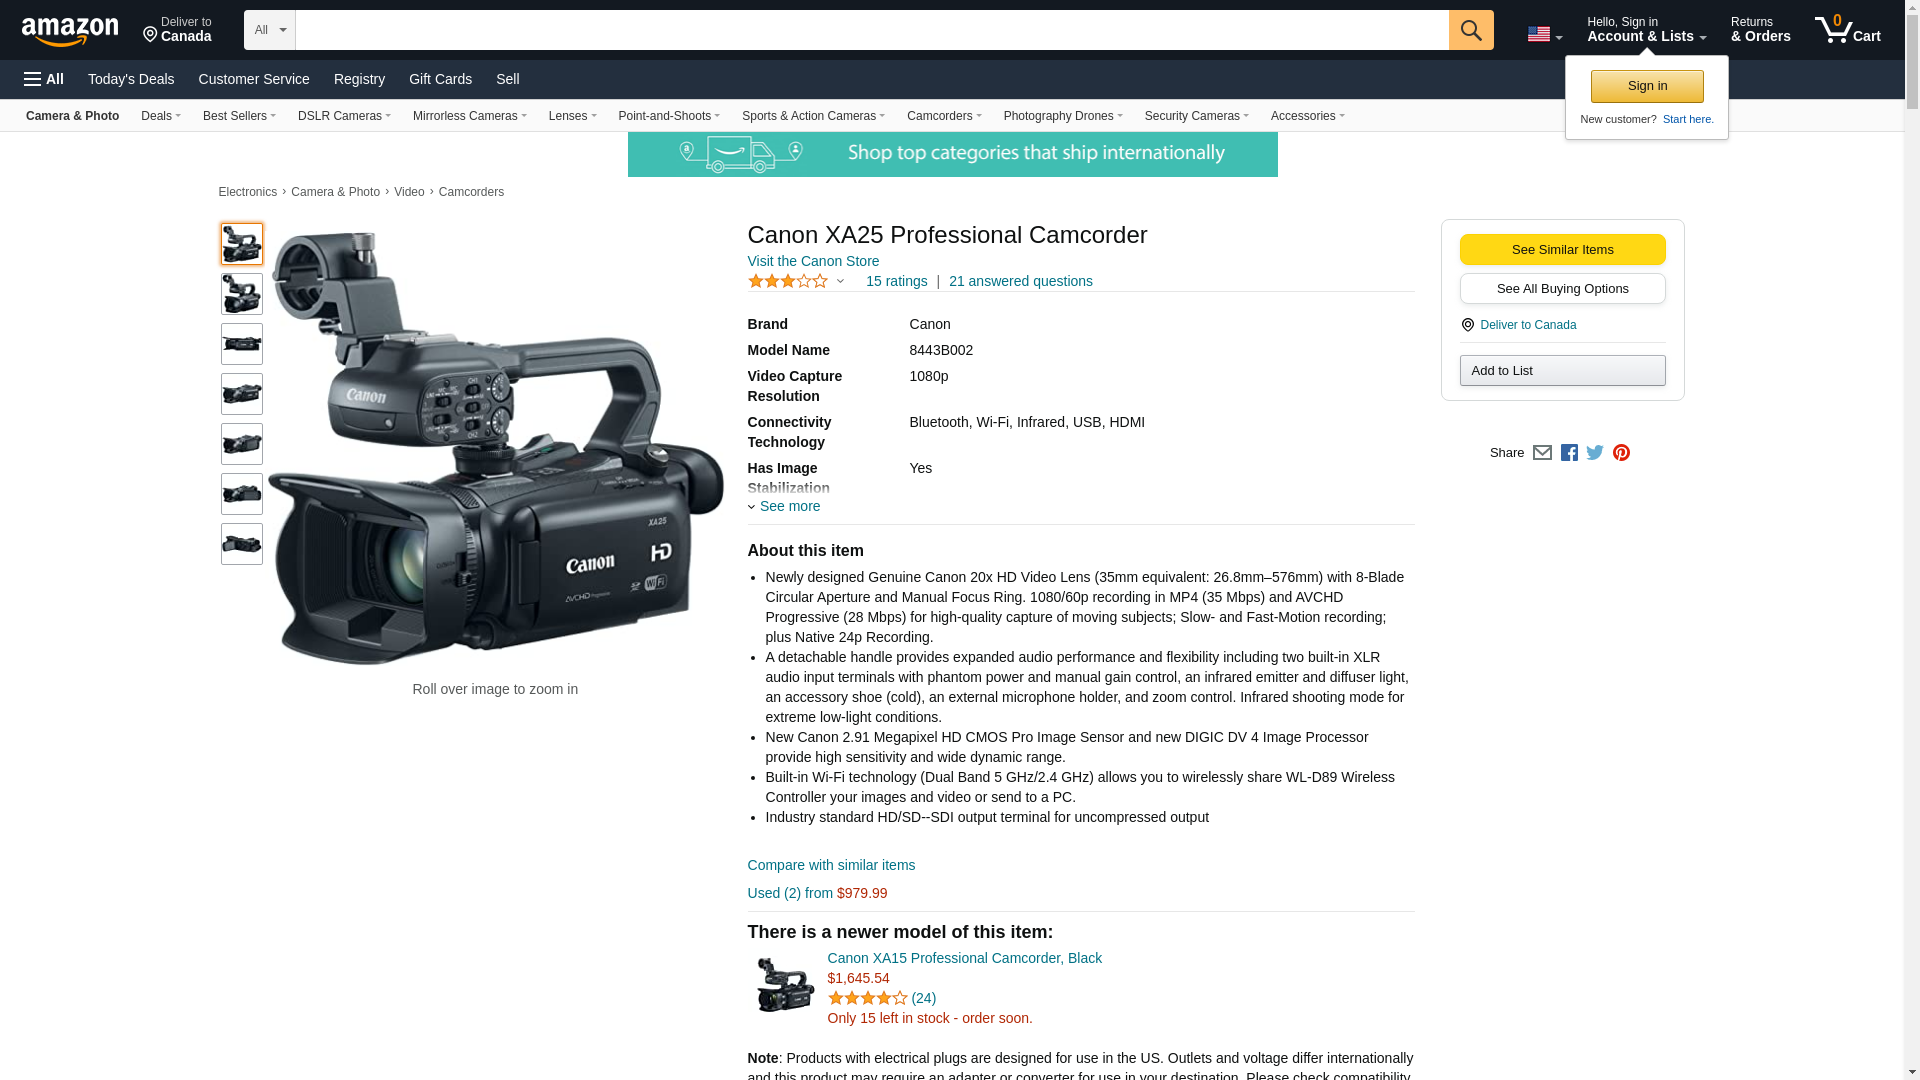Expand the Mirrorless Cameras dropdown

point(470,116)
